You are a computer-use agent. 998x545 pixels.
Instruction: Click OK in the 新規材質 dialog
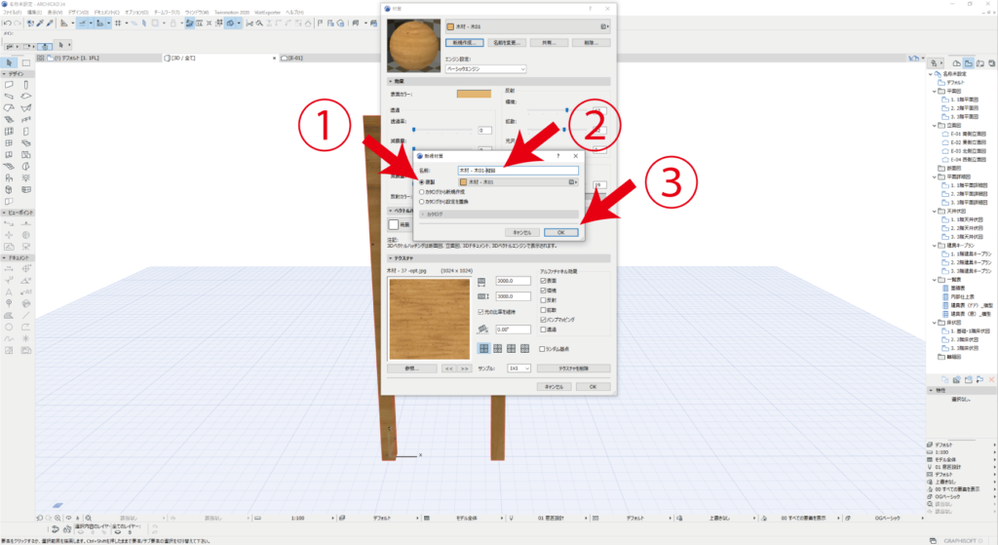561,232
